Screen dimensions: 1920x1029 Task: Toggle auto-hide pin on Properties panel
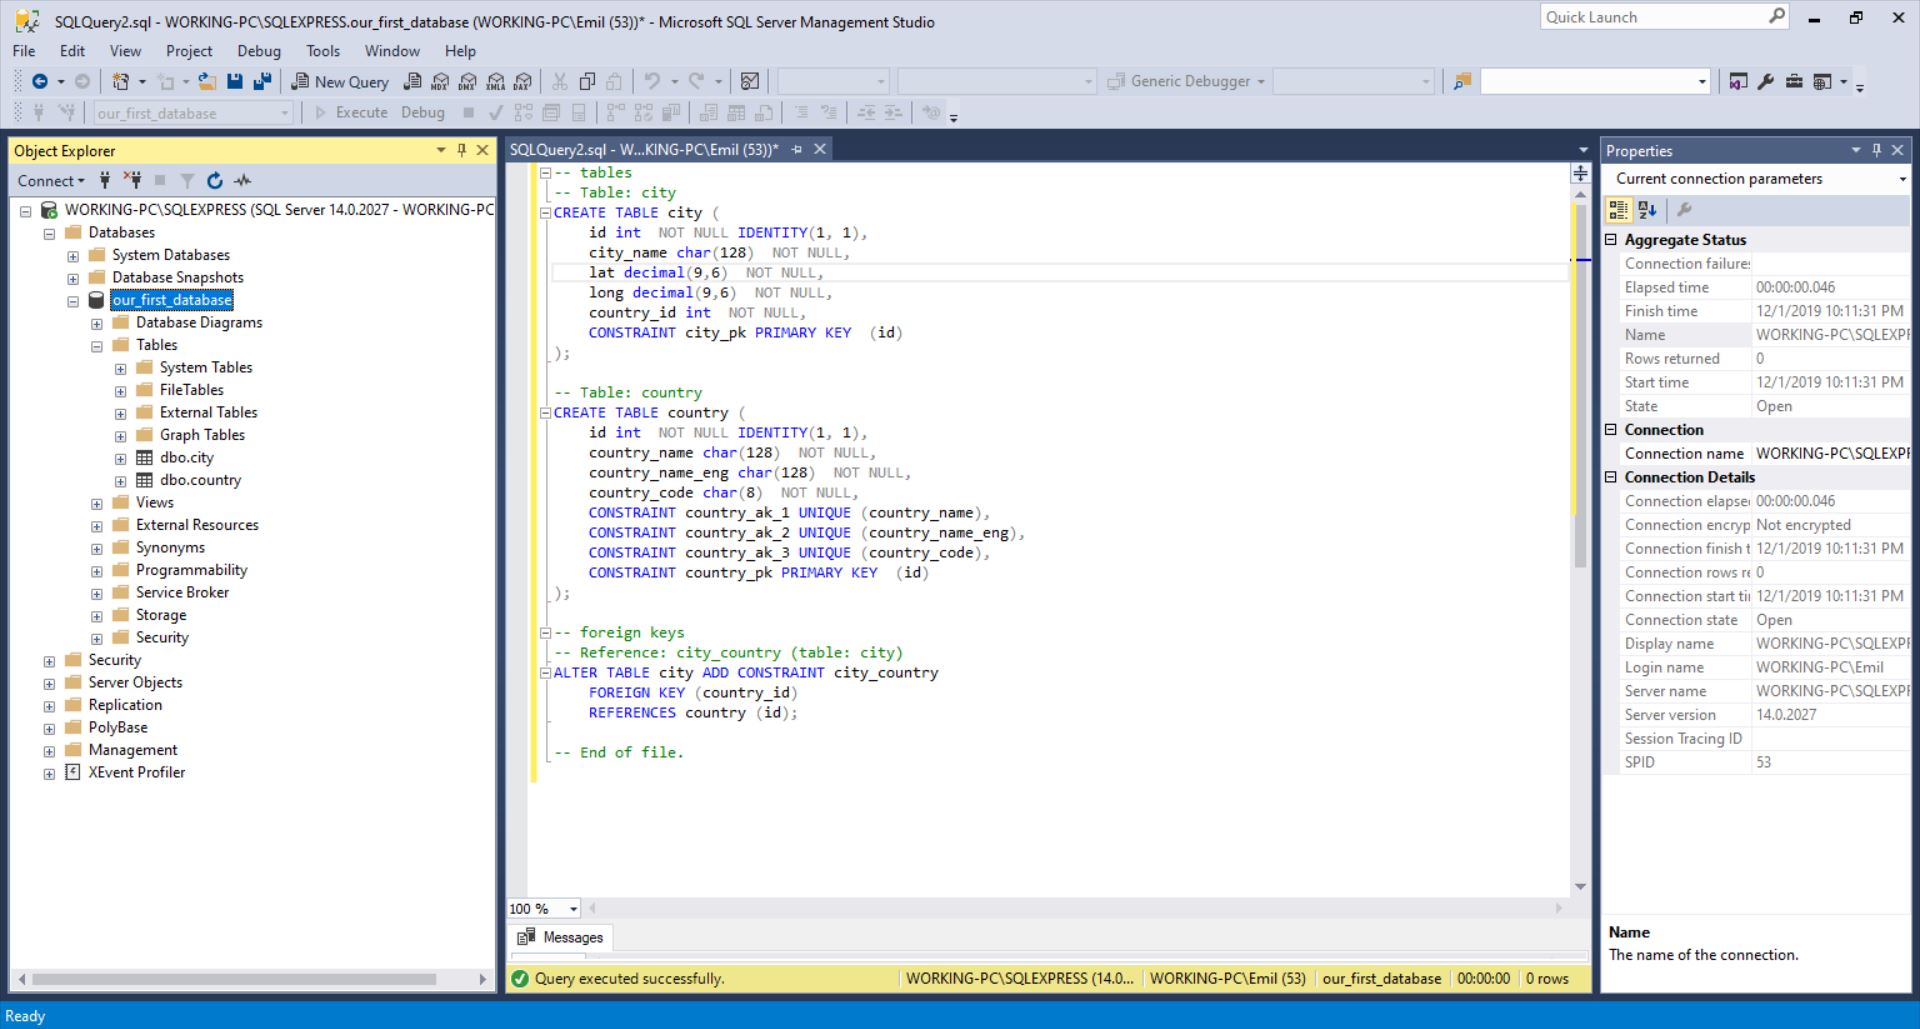pyautogui.click(x=1876, y=150)
